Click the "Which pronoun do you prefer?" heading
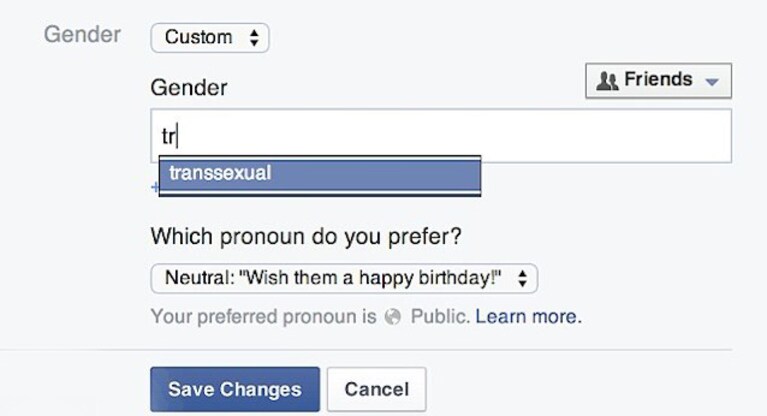Viewport: 767px width, 416px height. click(306, 236)
